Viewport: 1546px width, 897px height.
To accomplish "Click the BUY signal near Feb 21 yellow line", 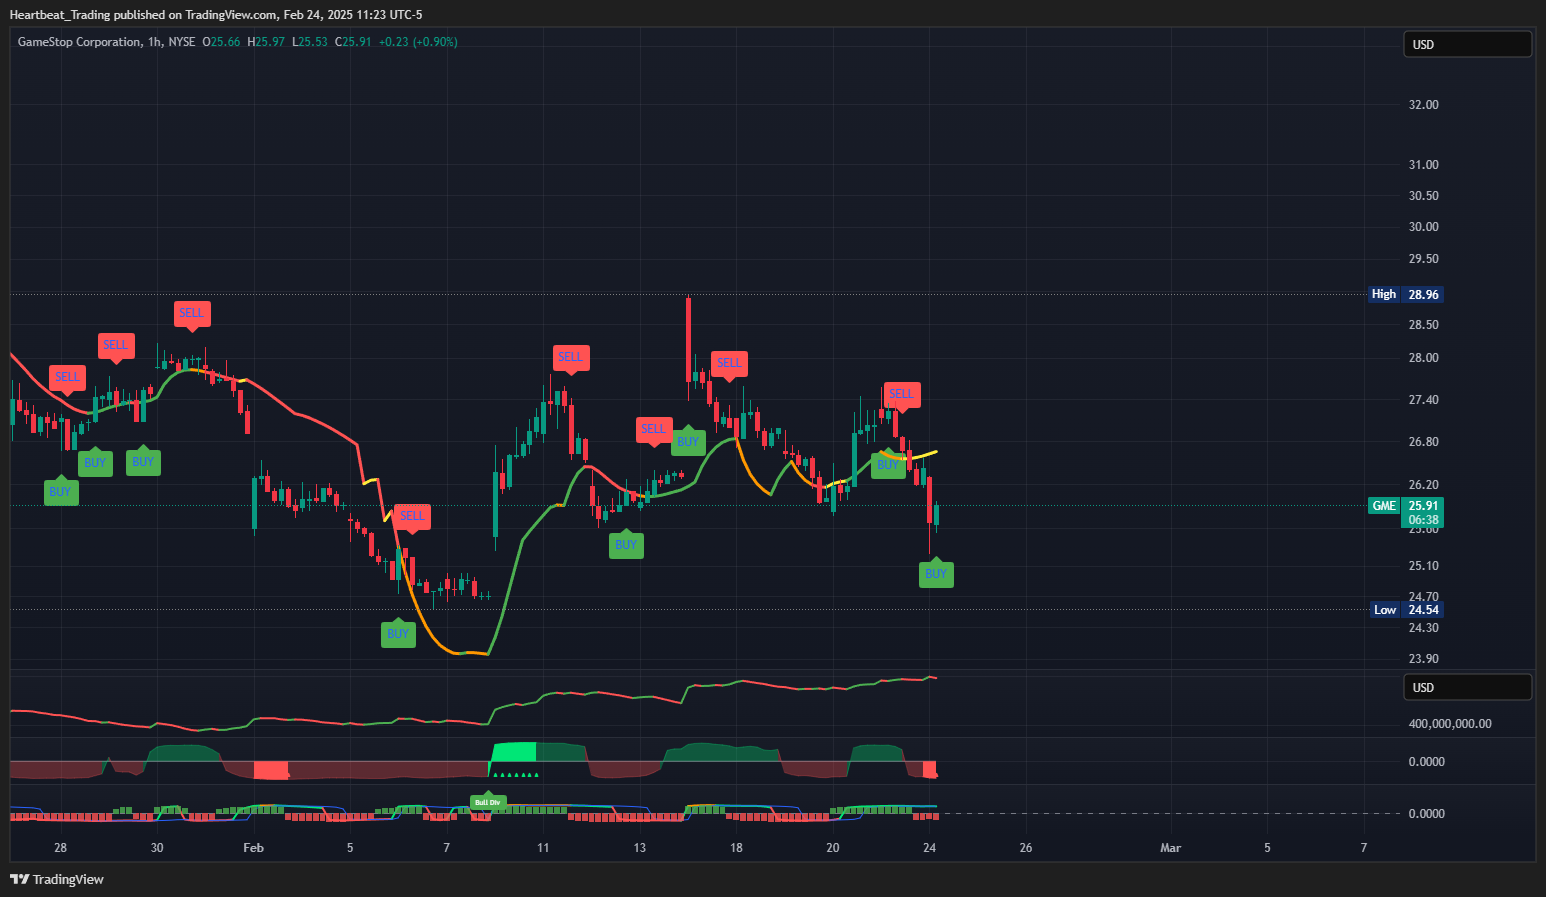I will click(888, 464).
